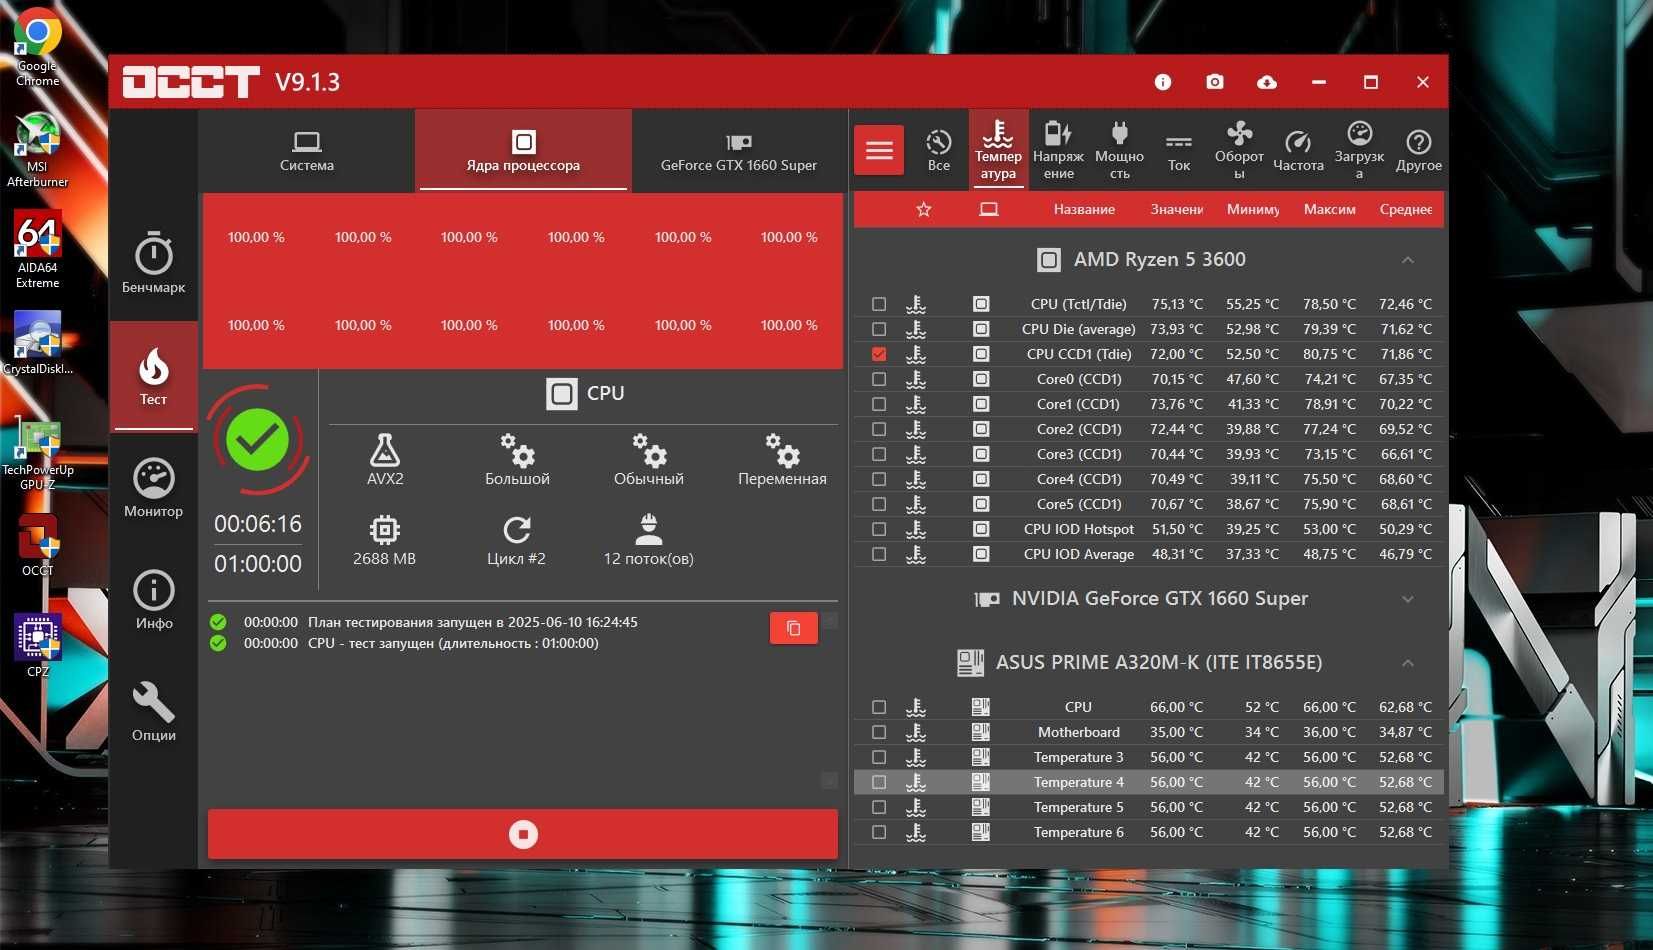Sort by the Минимум column header
The image size is (1653, 950).
click(x=1253, y=209)
